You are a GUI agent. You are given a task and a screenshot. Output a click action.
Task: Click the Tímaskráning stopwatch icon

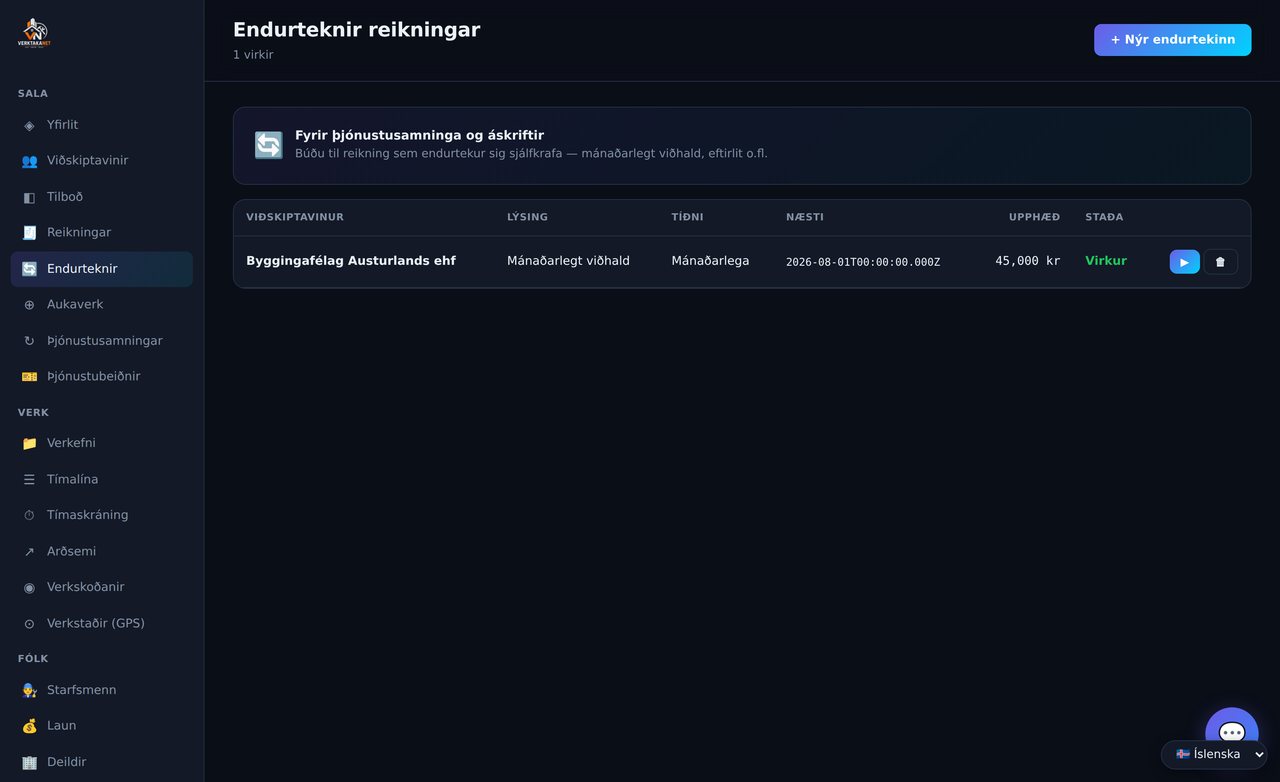[x=29, y=515]
